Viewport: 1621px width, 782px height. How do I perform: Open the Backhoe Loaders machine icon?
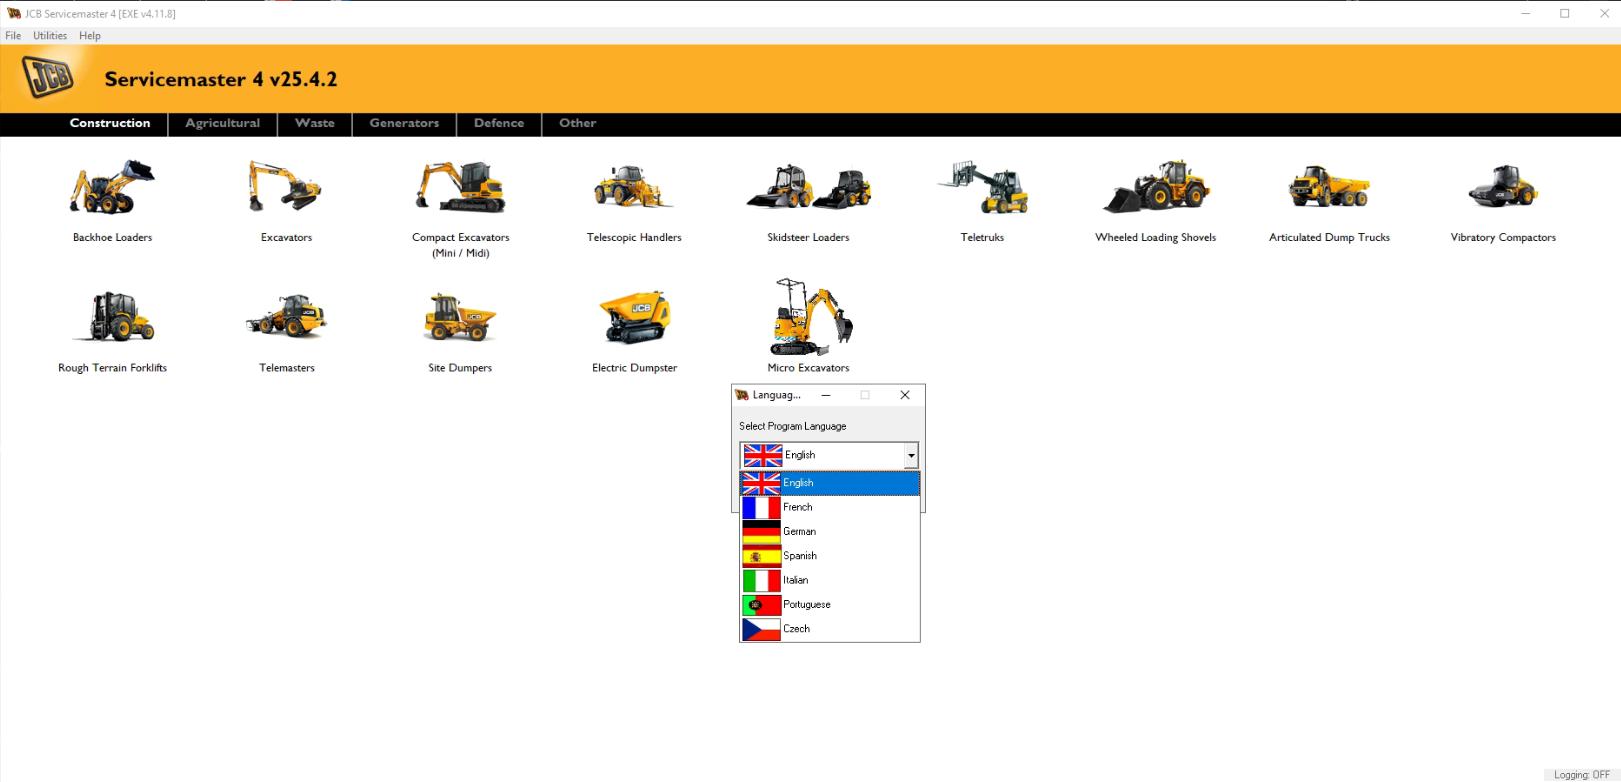tap(112, 188)
